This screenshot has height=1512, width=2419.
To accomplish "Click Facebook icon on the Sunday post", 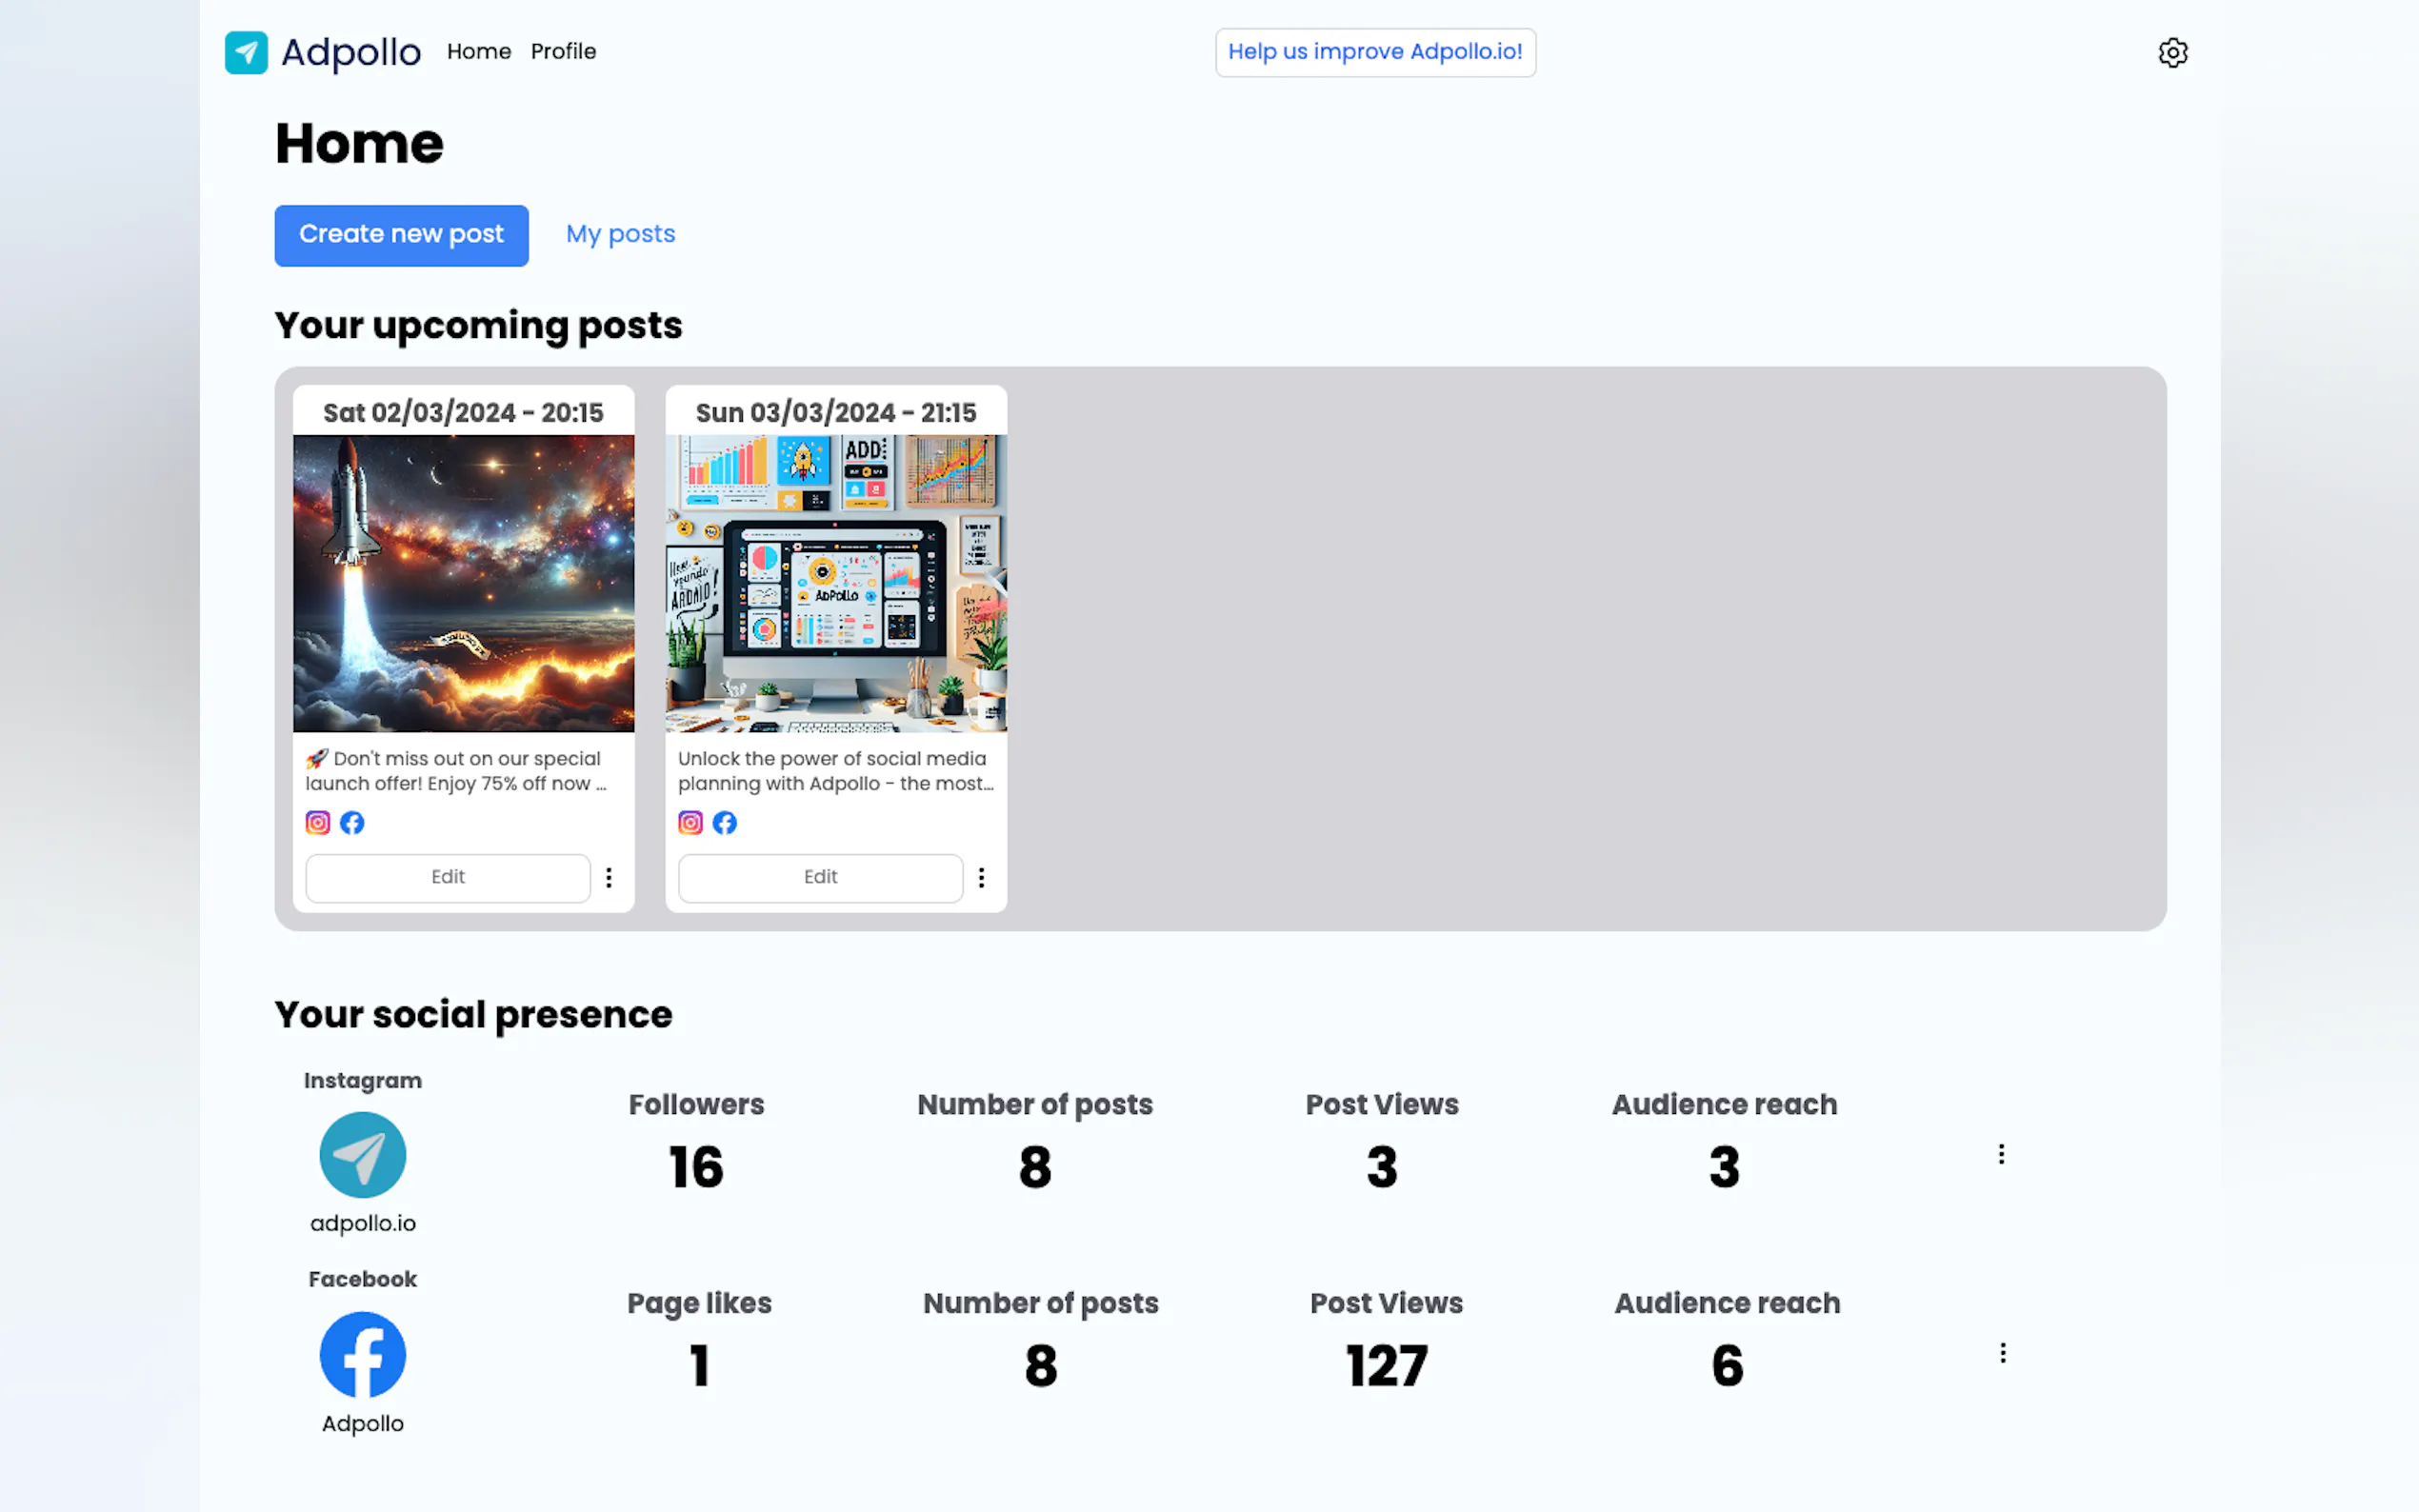I will 725,822.
